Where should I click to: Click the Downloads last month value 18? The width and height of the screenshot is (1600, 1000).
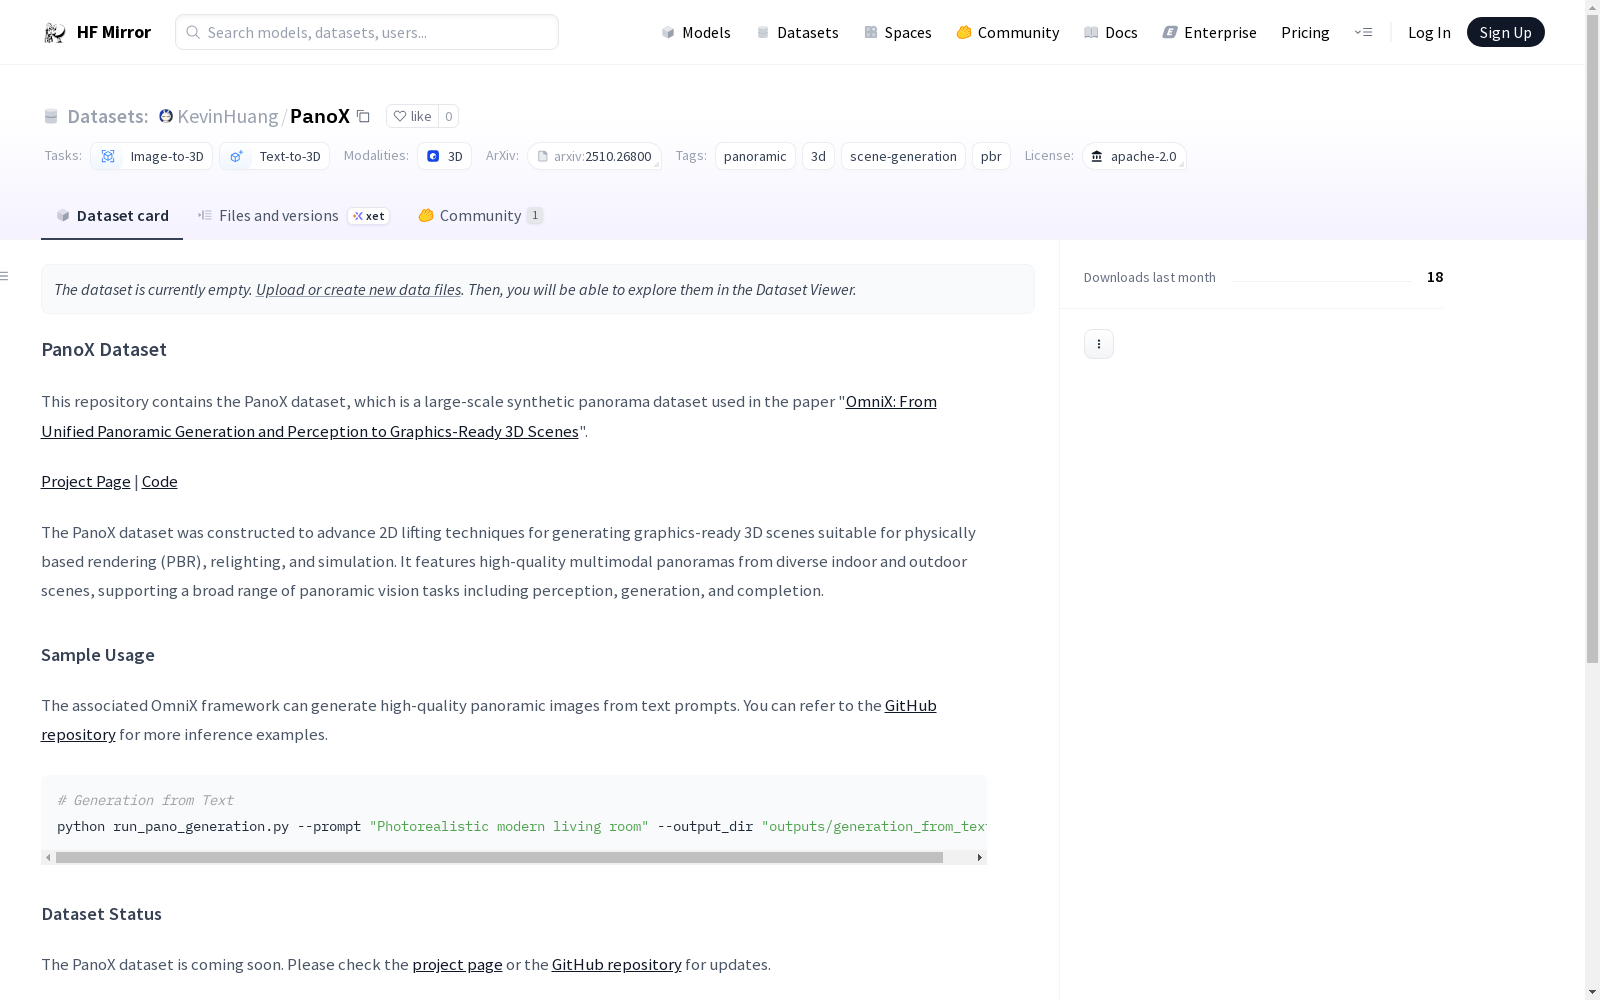tap(1435, 277)
